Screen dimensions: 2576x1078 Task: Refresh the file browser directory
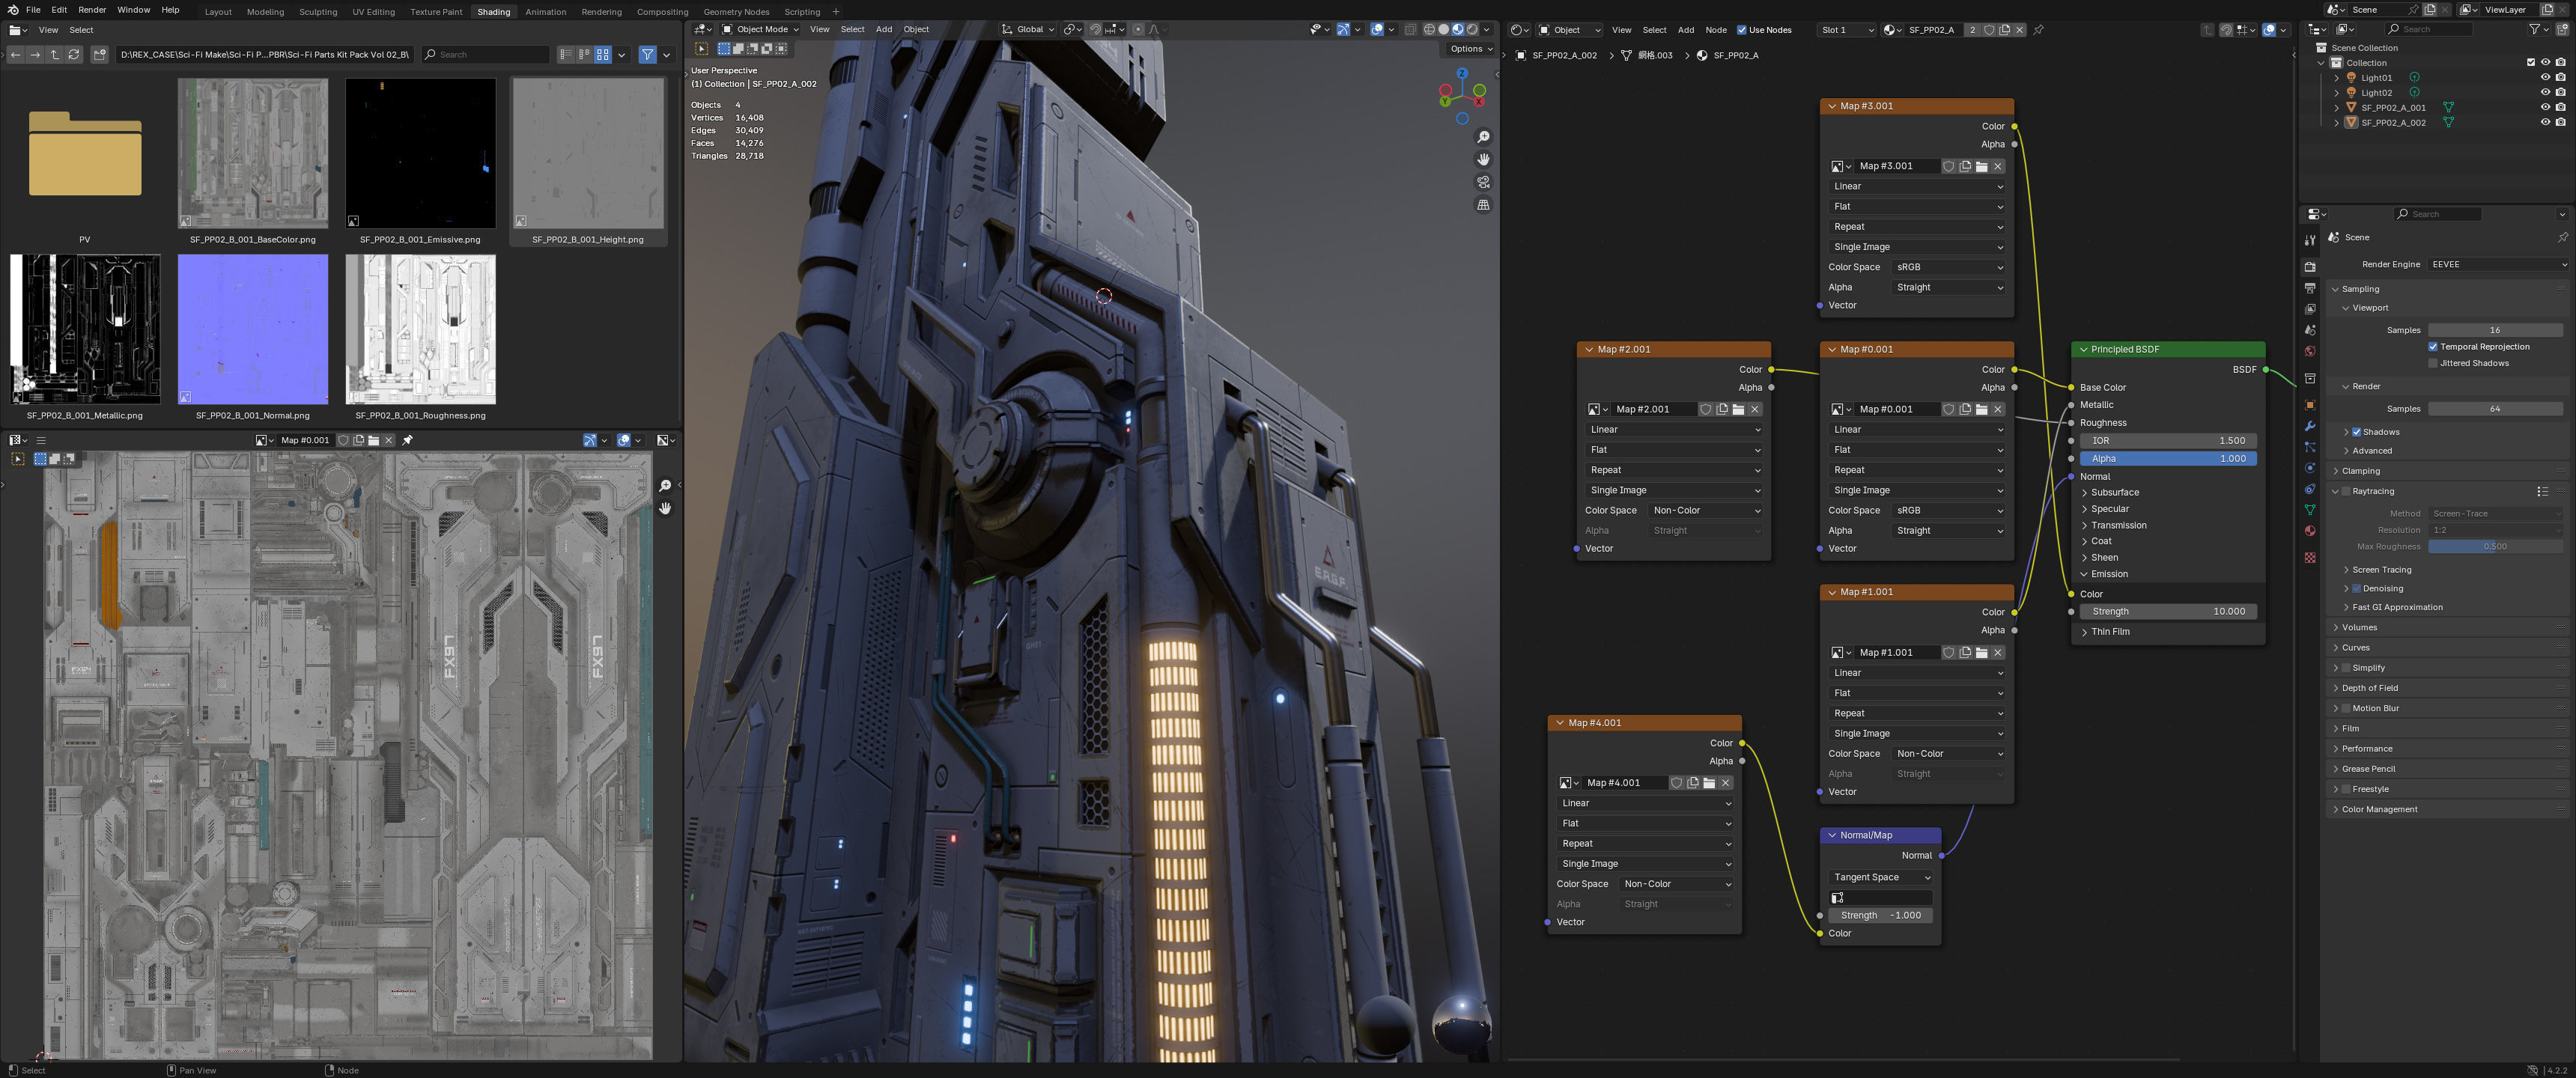[x=74, y=55]
